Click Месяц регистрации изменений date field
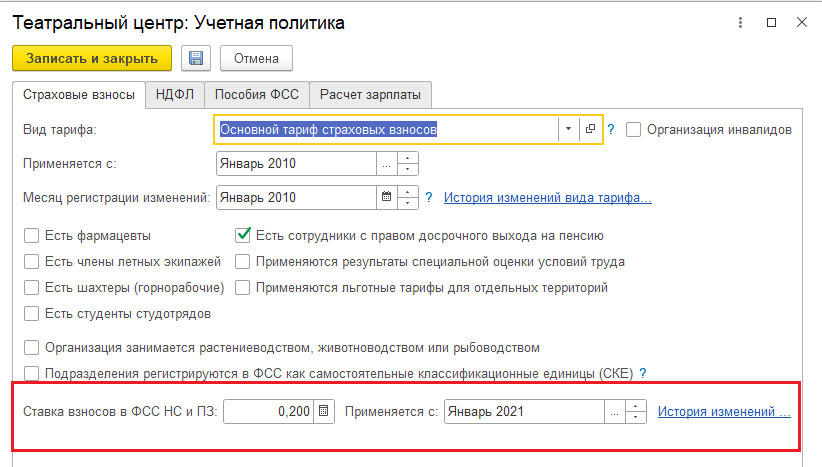This screenshot has height=467, width=822. pos(296,198)
